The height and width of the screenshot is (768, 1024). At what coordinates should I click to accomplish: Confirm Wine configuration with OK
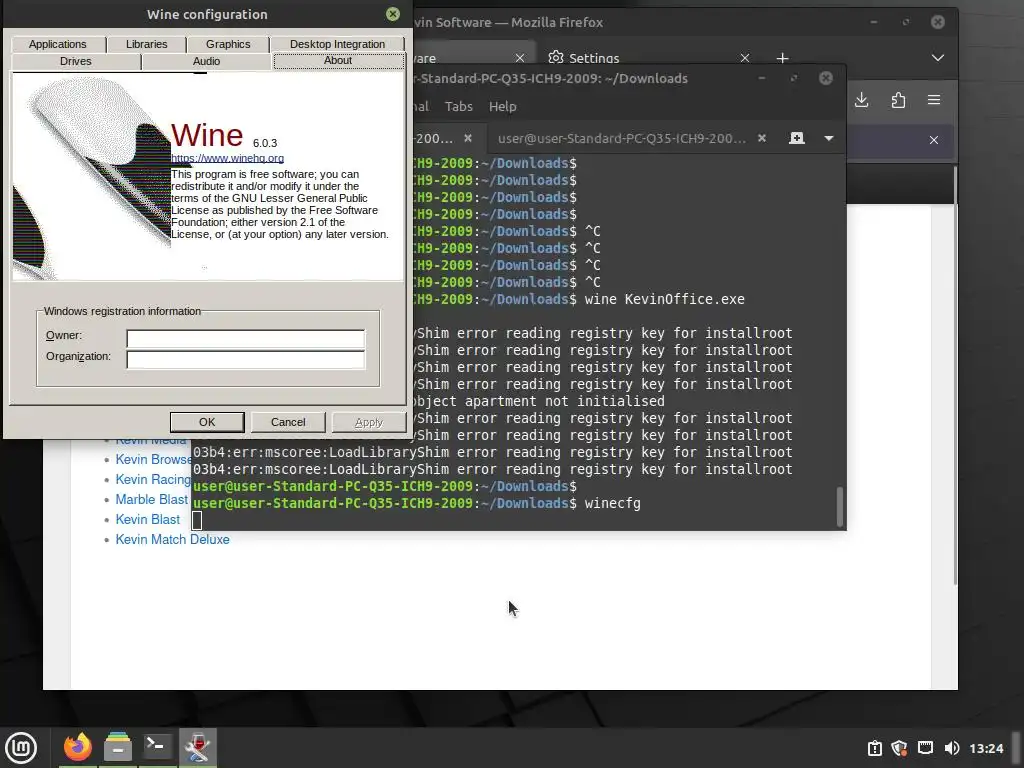(207, 422)
